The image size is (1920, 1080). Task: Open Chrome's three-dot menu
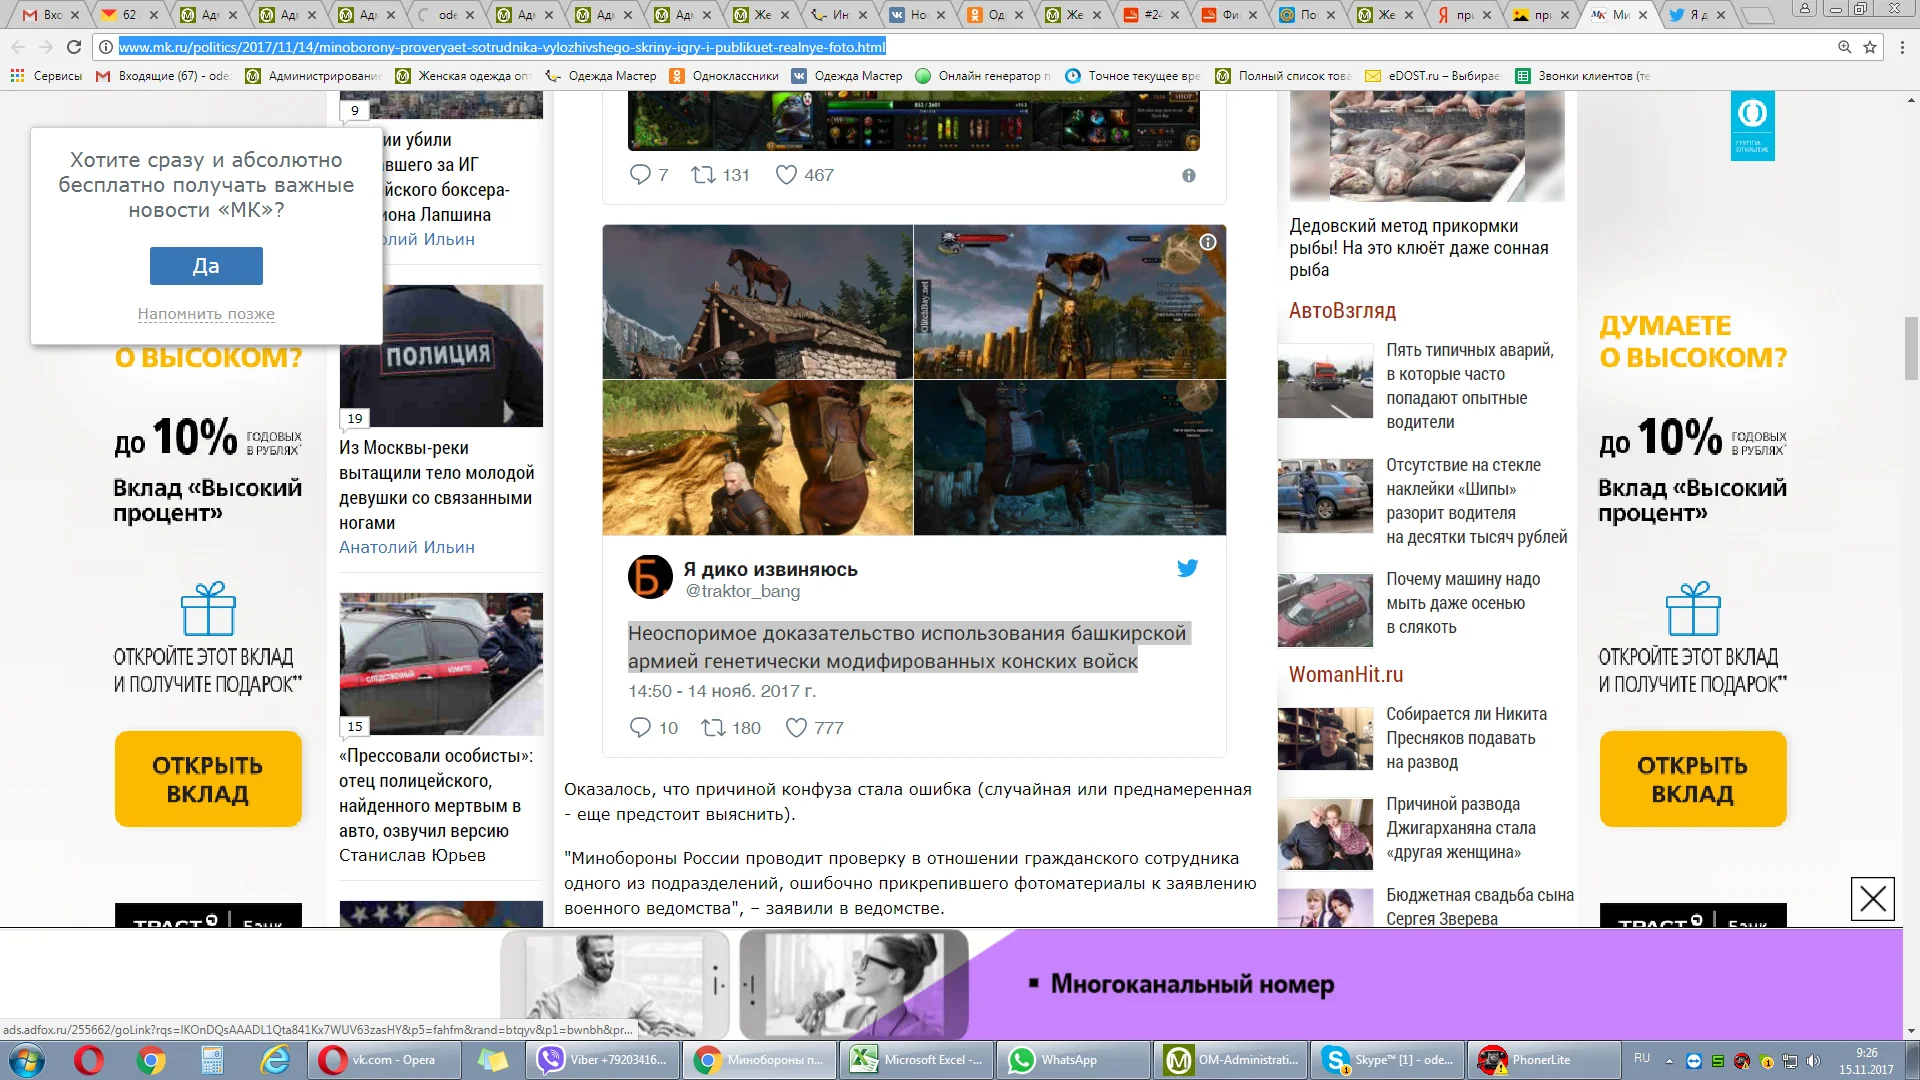point(1900,47)
